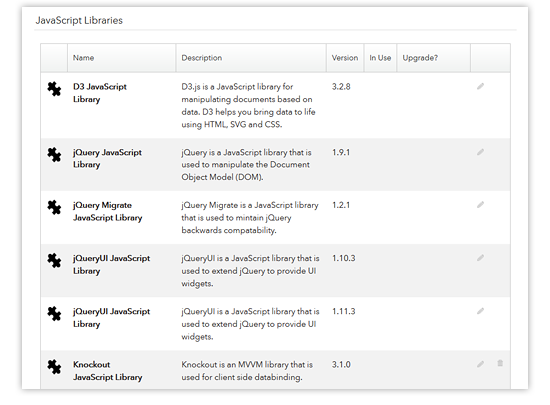Viewport: 550px width, 405px height.
Task: Click version value 1.10.3
Action: point(343,258)
